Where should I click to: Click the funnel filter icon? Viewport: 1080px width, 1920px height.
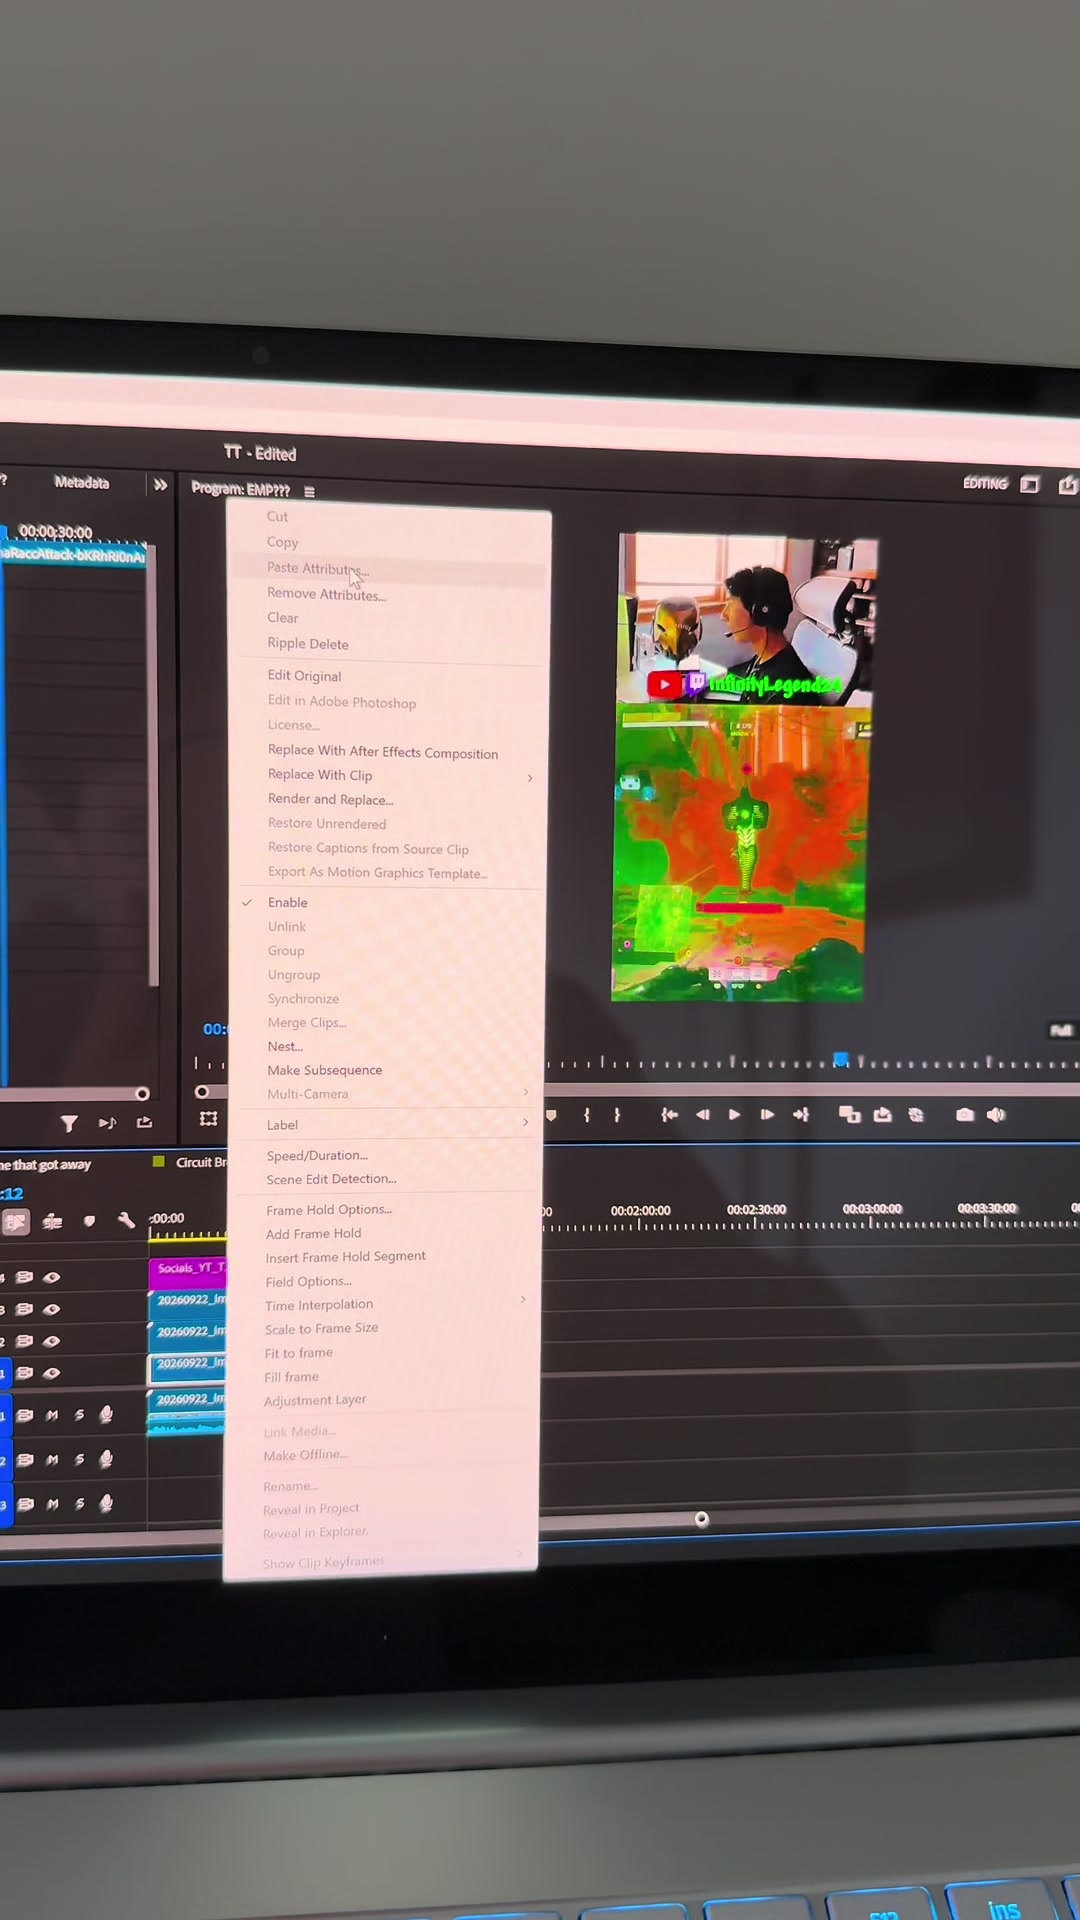coord(69,1124)
